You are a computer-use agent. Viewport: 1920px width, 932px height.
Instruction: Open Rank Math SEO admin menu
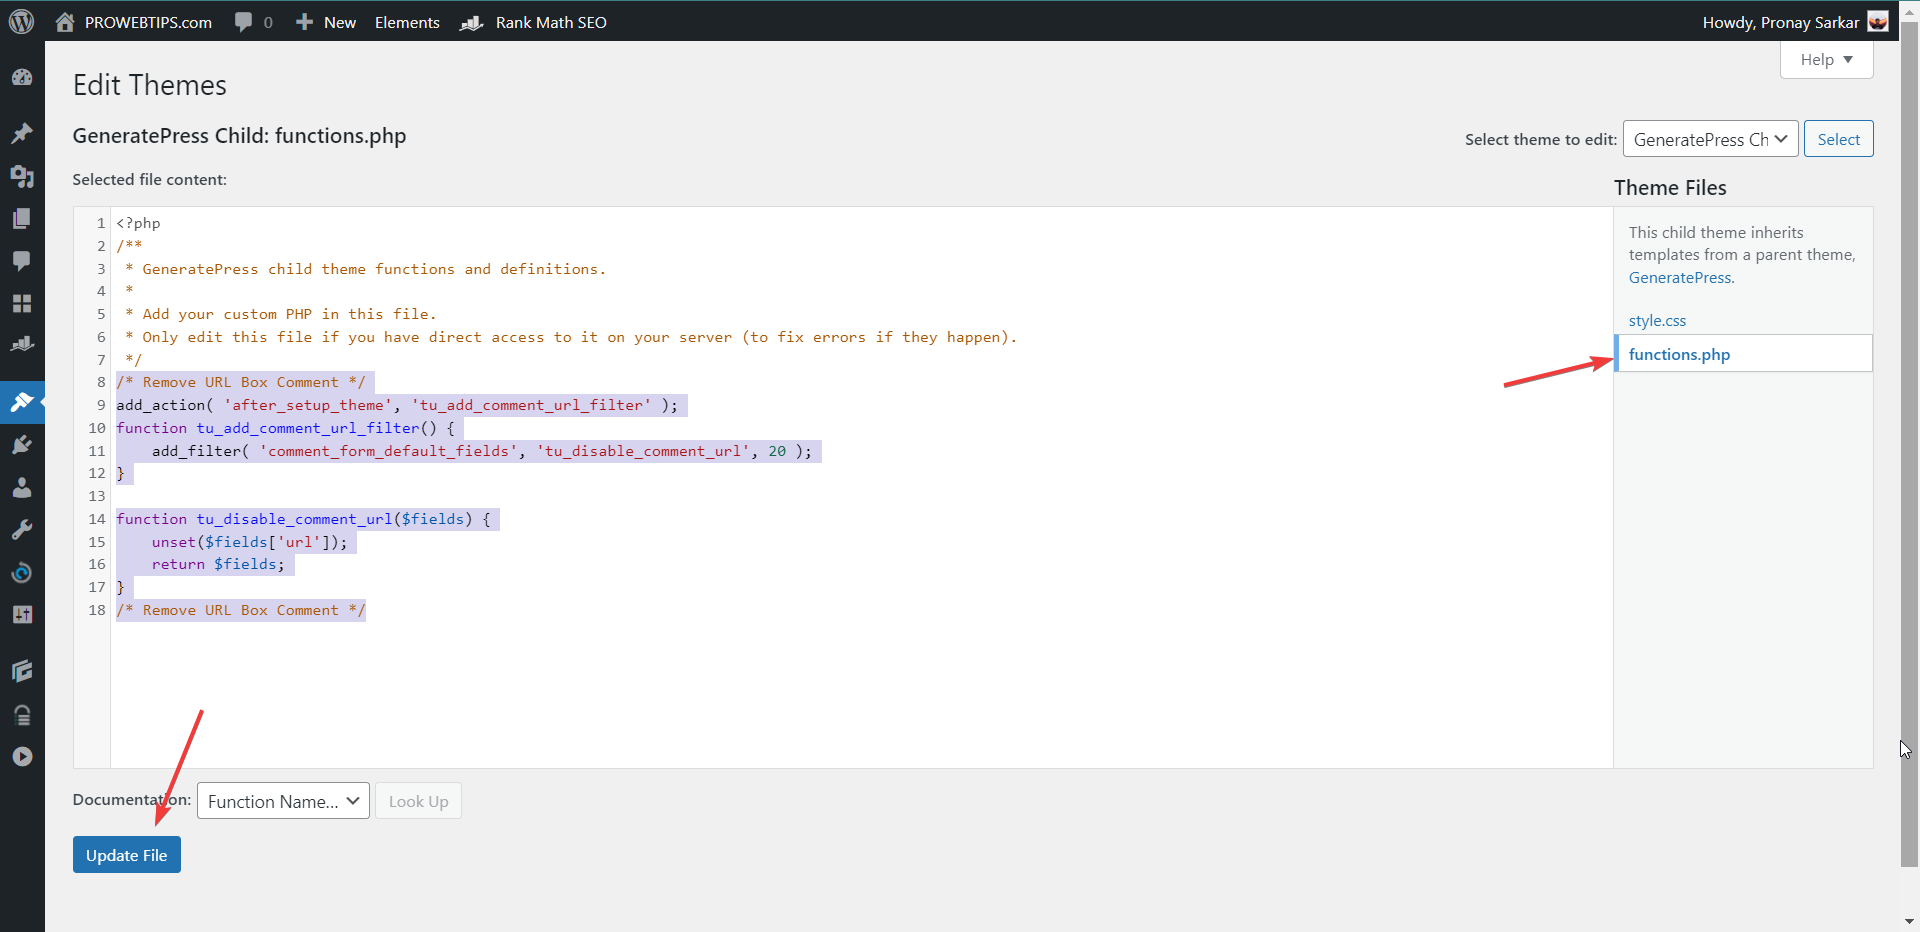click(534, 22)
